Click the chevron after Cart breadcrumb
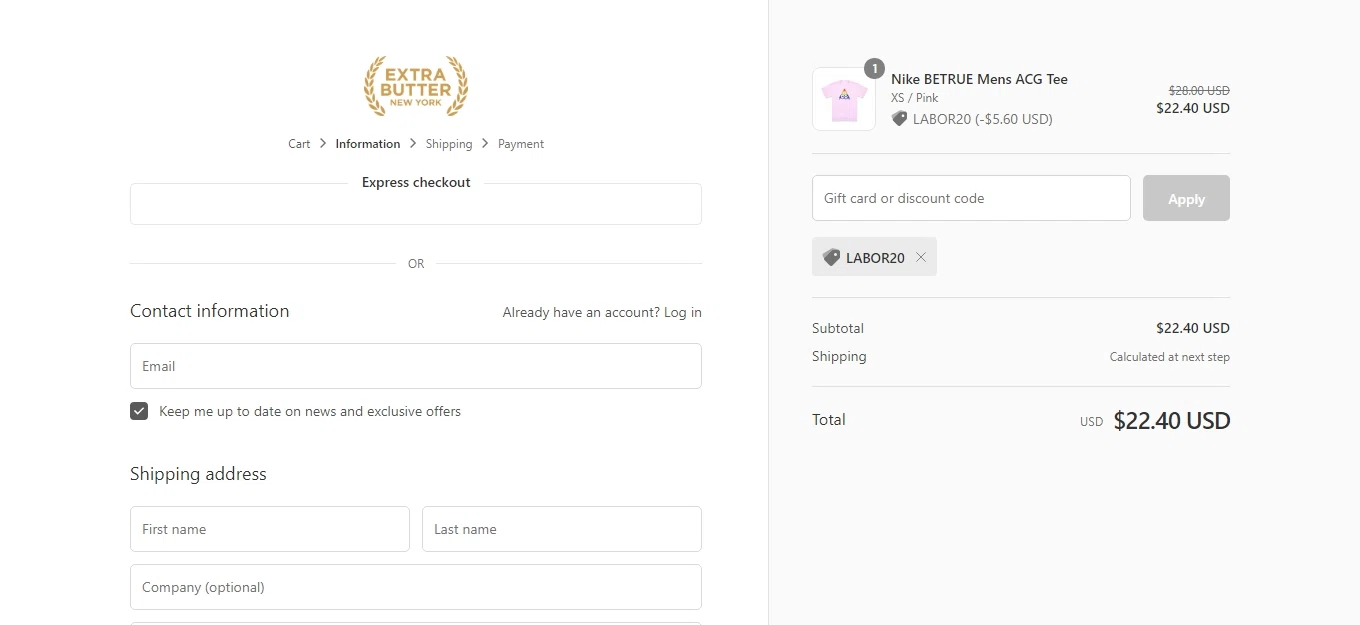Screen dimensions: 1360x625 [323, 144]
